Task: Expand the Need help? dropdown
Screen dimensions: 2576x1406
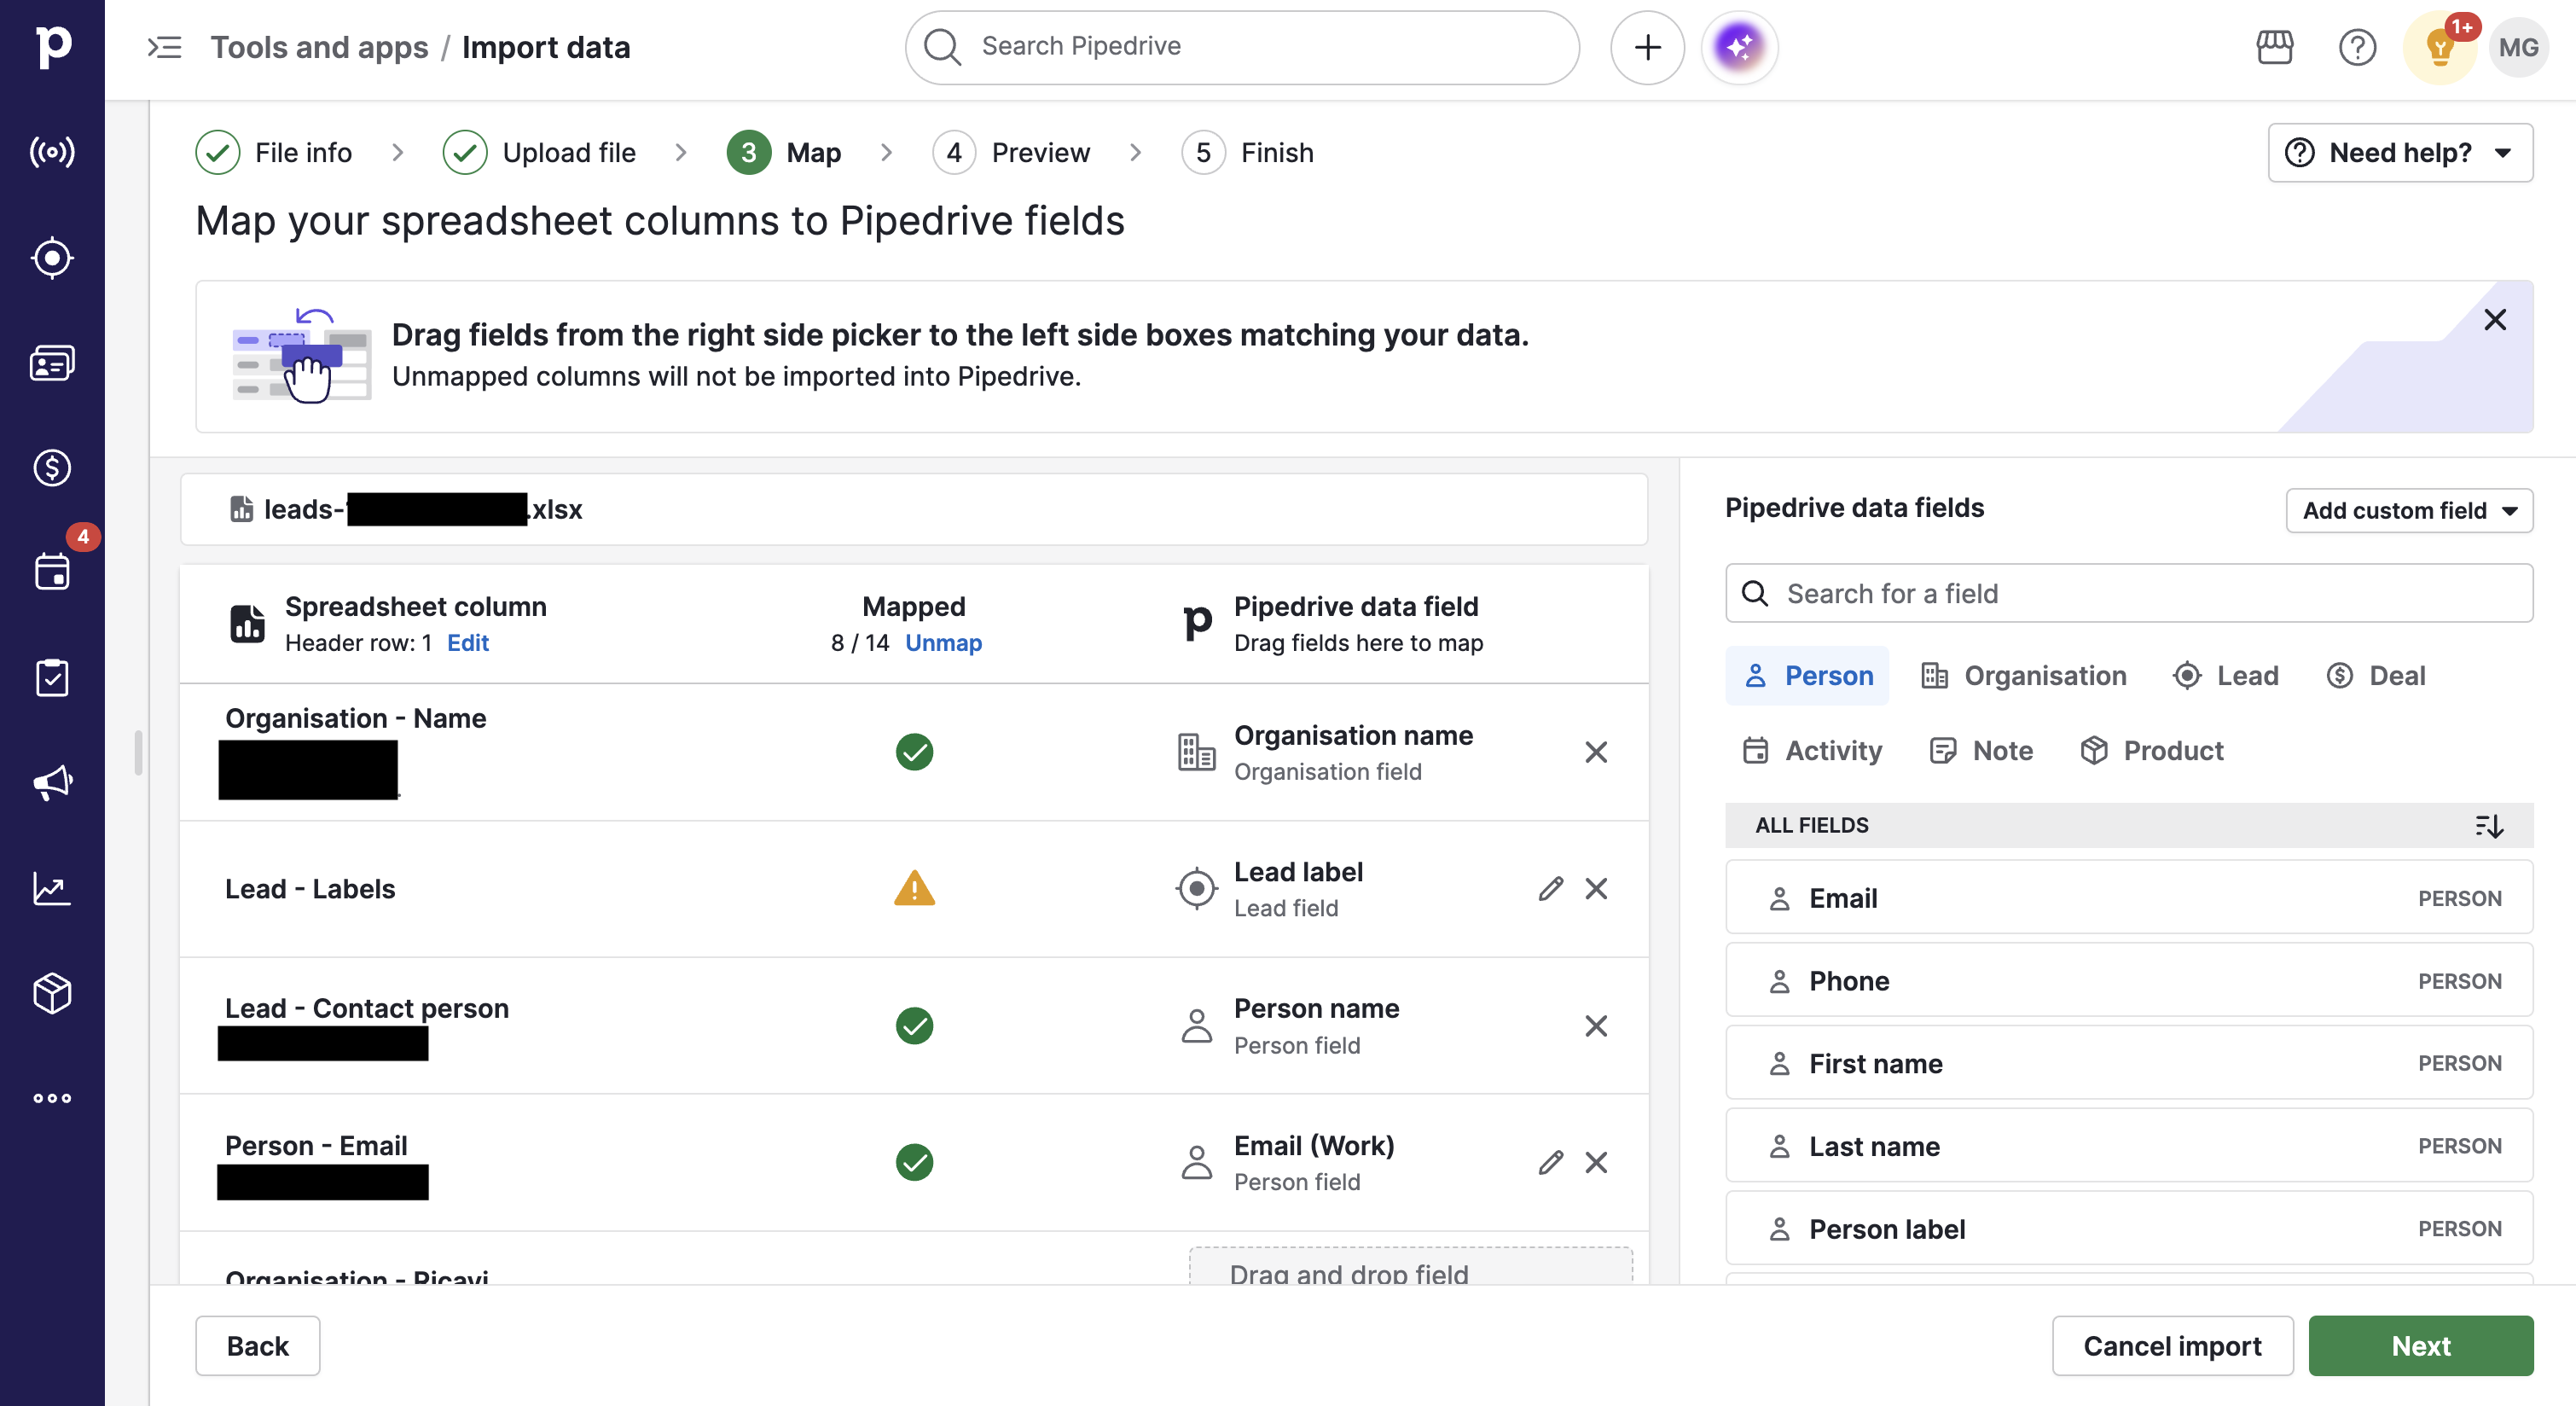Action: pyautogui.click(x=2400, y=152)
